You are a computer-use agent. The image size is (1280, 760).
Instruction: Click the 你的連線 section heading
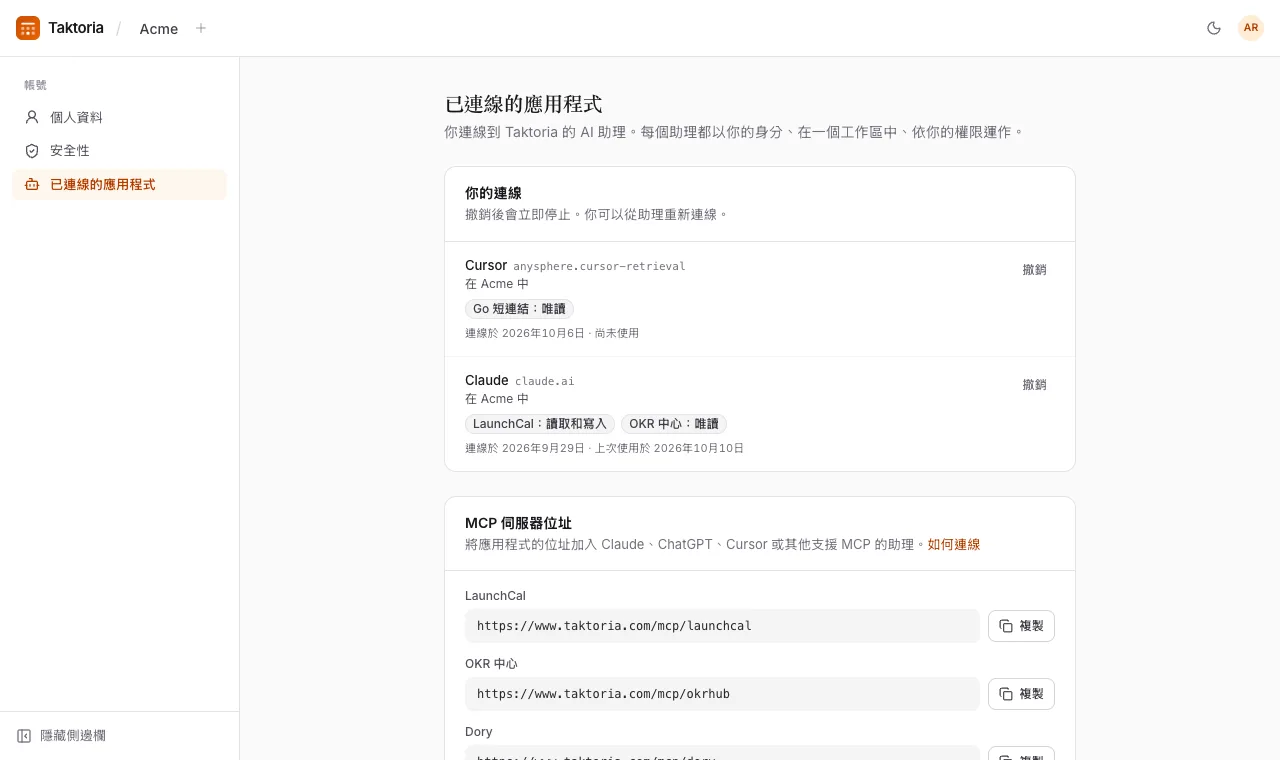(x=493, y=193)
